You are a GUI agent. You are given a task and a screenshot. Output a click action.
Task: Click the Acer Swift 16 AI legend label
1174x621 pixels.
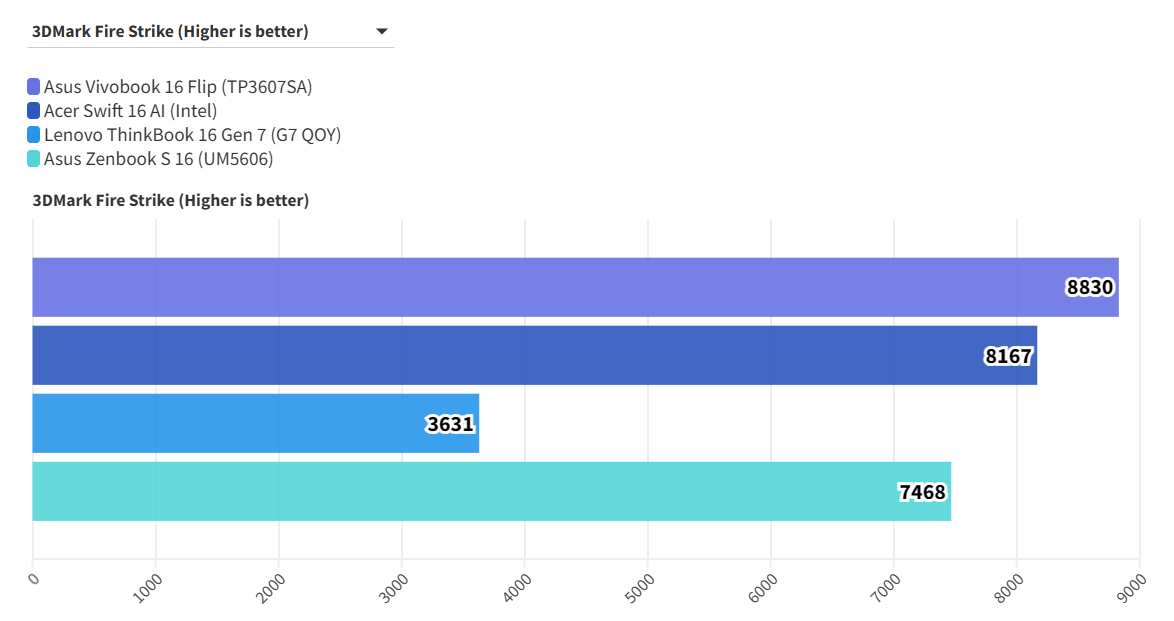point(130,111)
